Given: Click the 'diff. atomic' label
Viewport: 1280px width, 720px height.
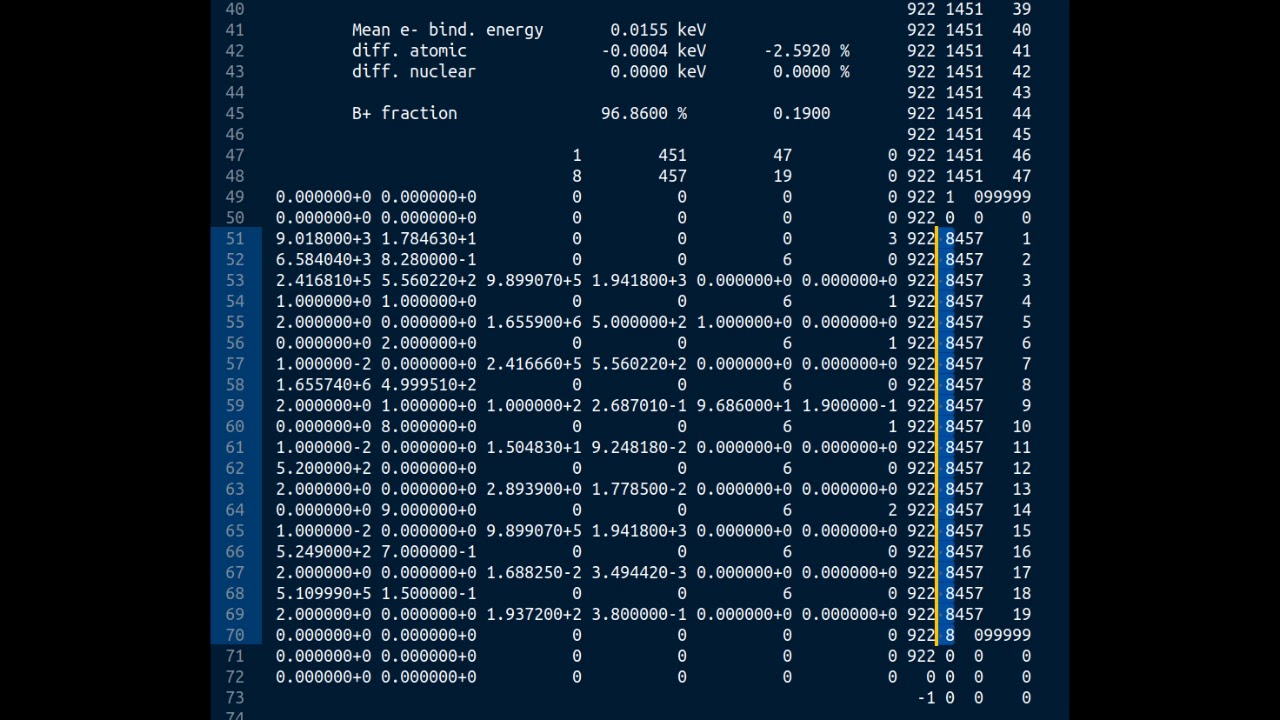Looking at the screenshot, I should [x=409, y=51].
